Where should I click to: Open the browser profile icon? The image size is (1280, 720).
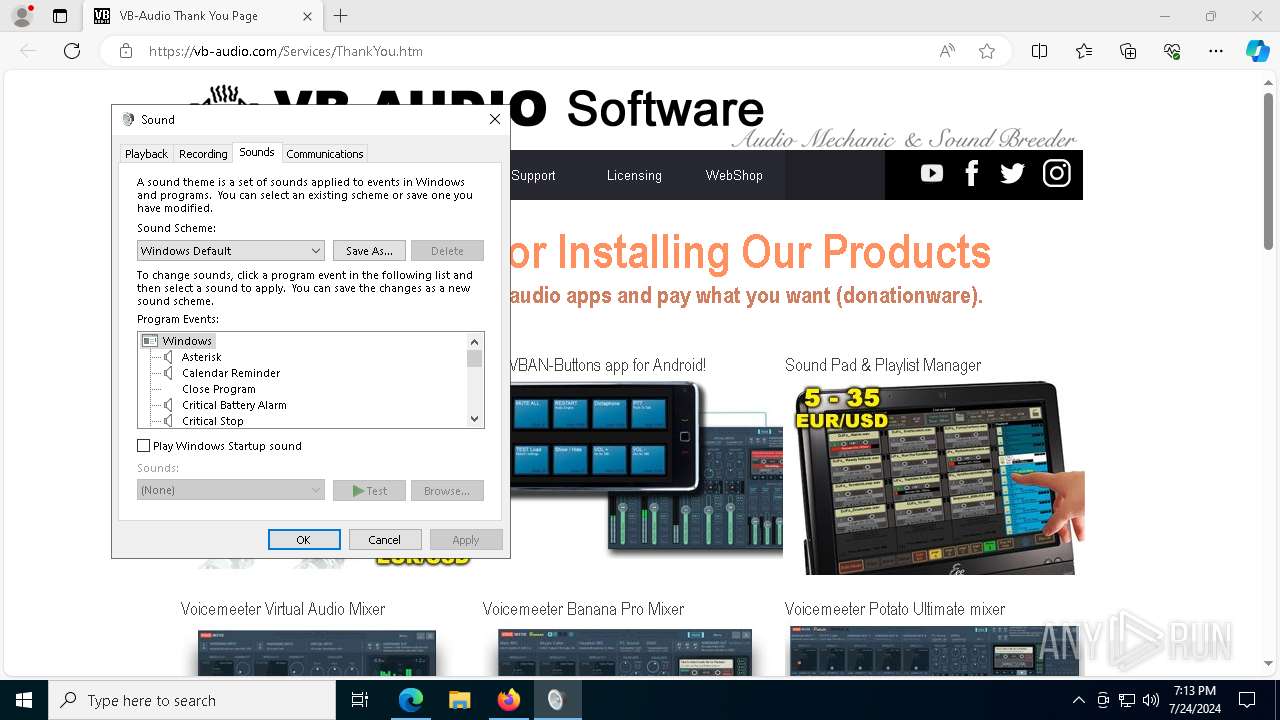pyautogui.click(x=22, y=16)
